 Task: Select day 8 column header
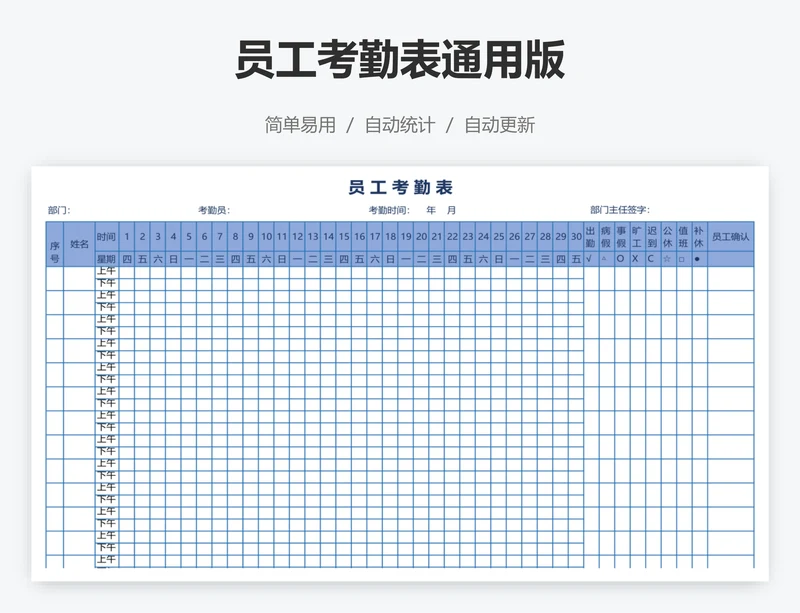(x=235, y=237)
